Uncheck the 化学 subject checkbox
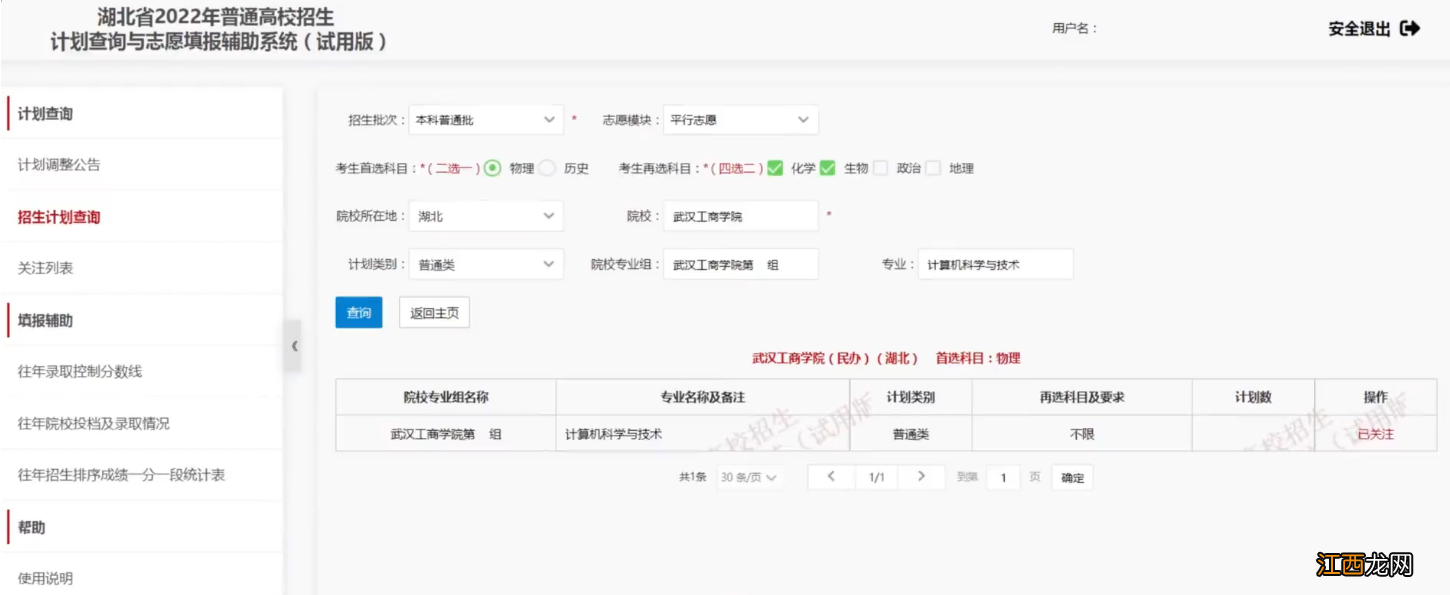This screenshot has height=595, width=1450. coord(774,168)
